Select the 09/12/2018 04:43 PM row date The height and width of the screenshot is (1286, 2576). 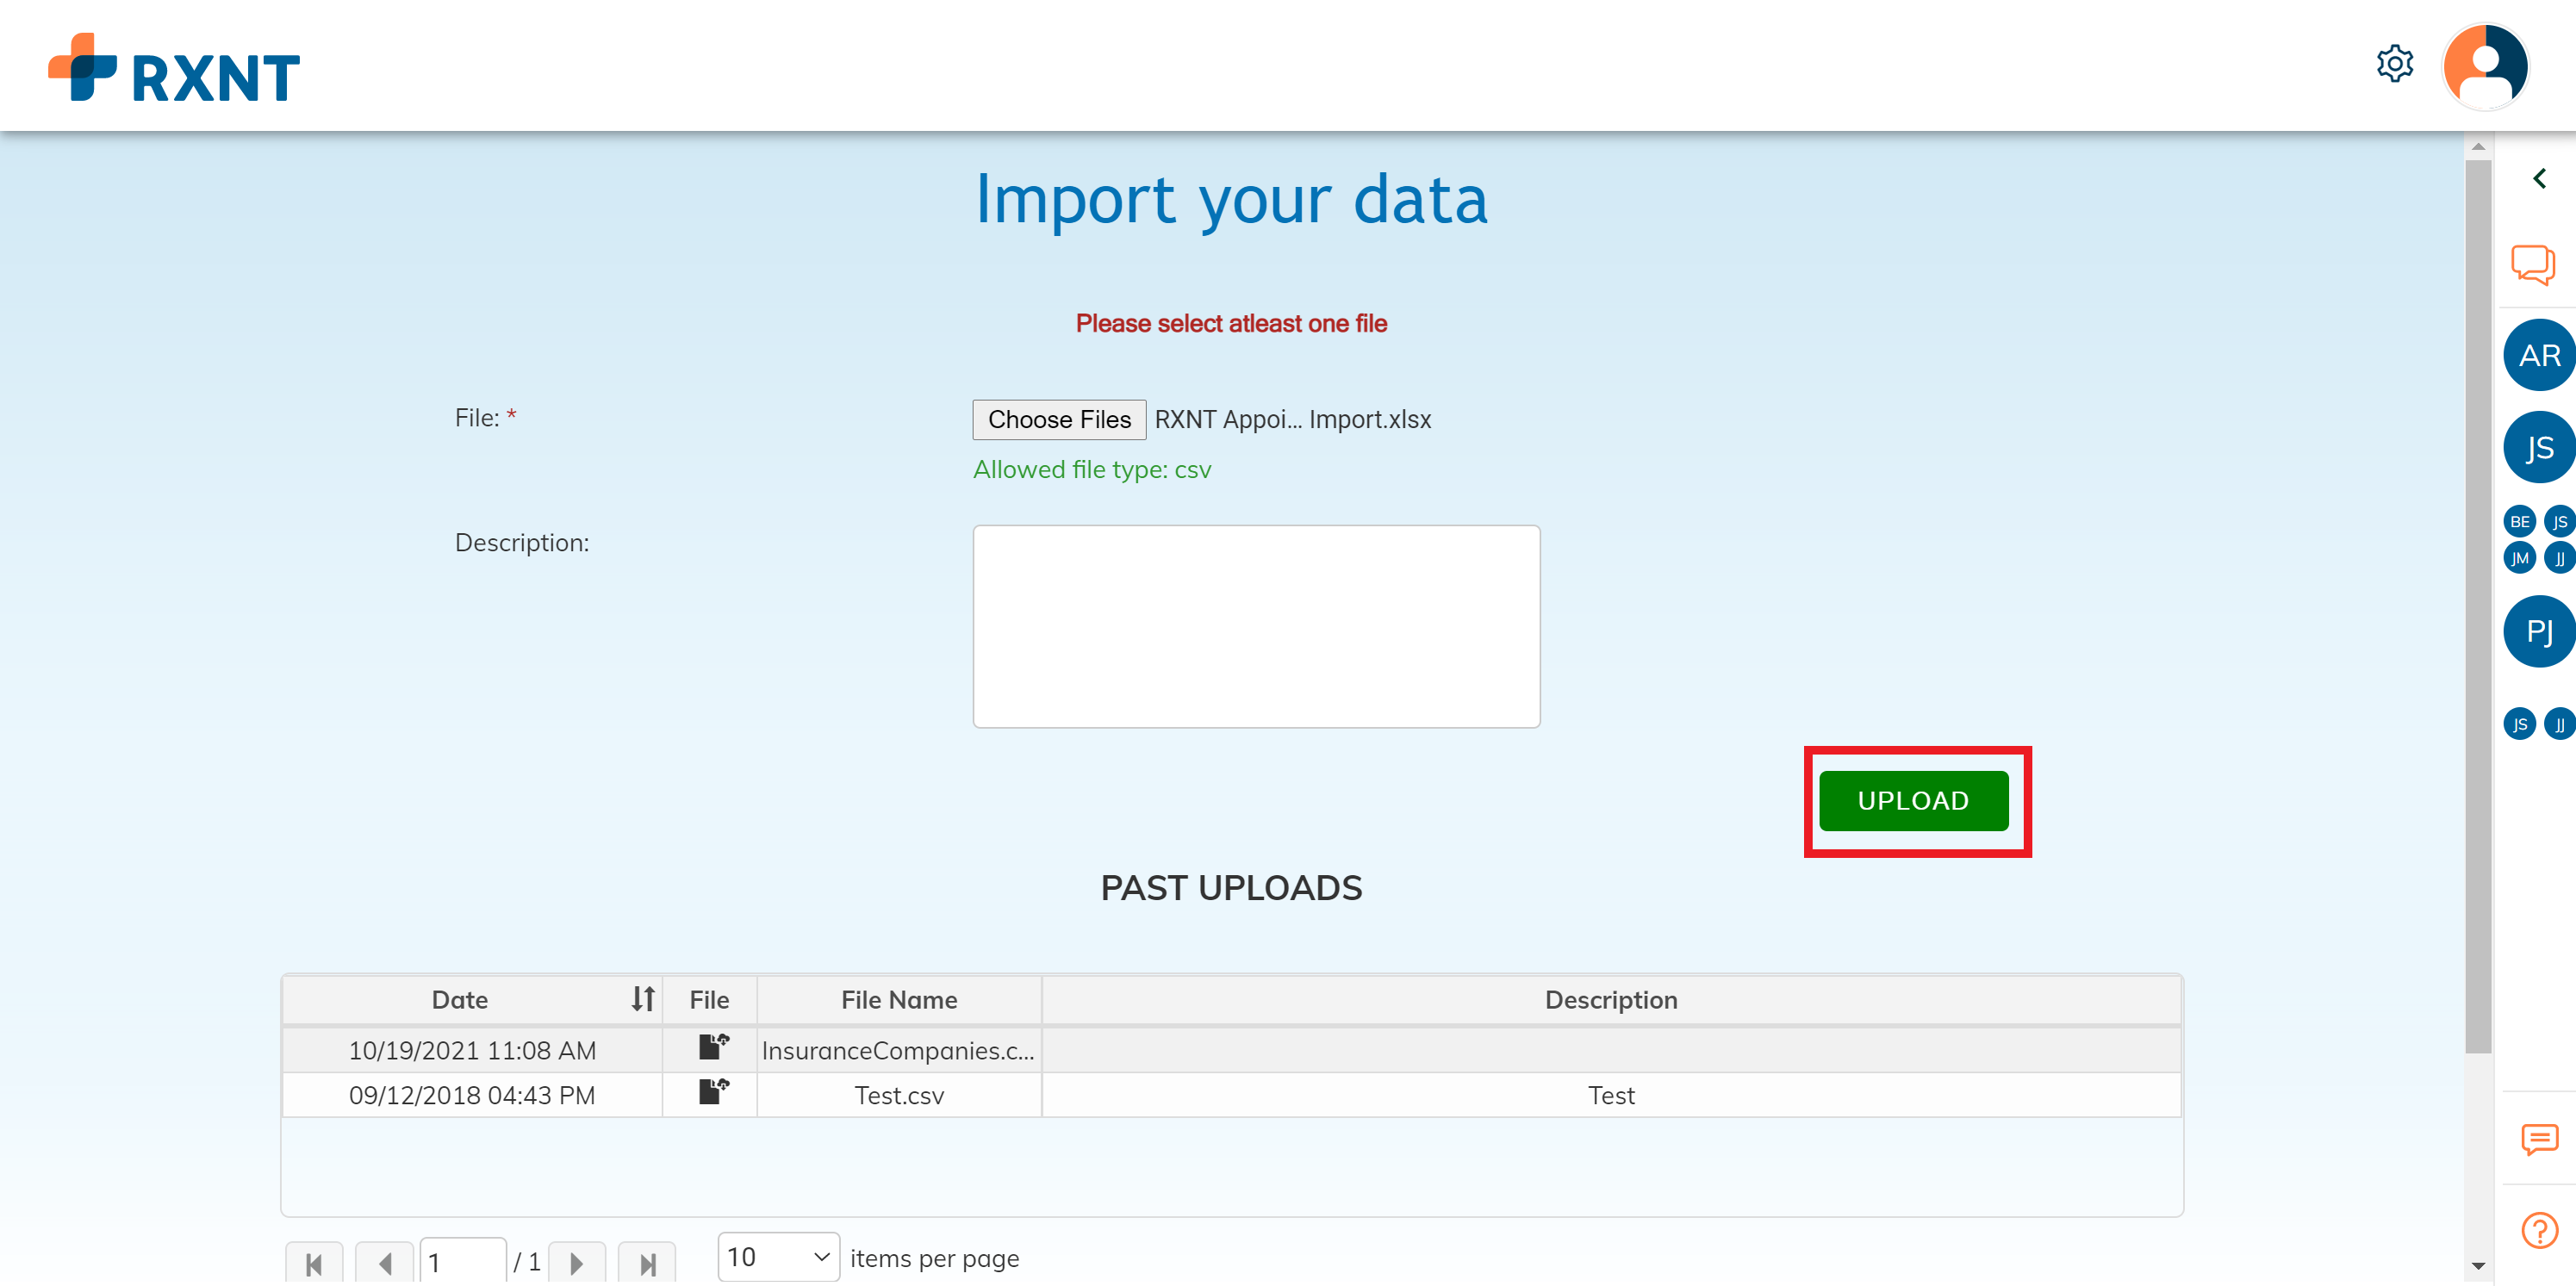click(472, 1095)
